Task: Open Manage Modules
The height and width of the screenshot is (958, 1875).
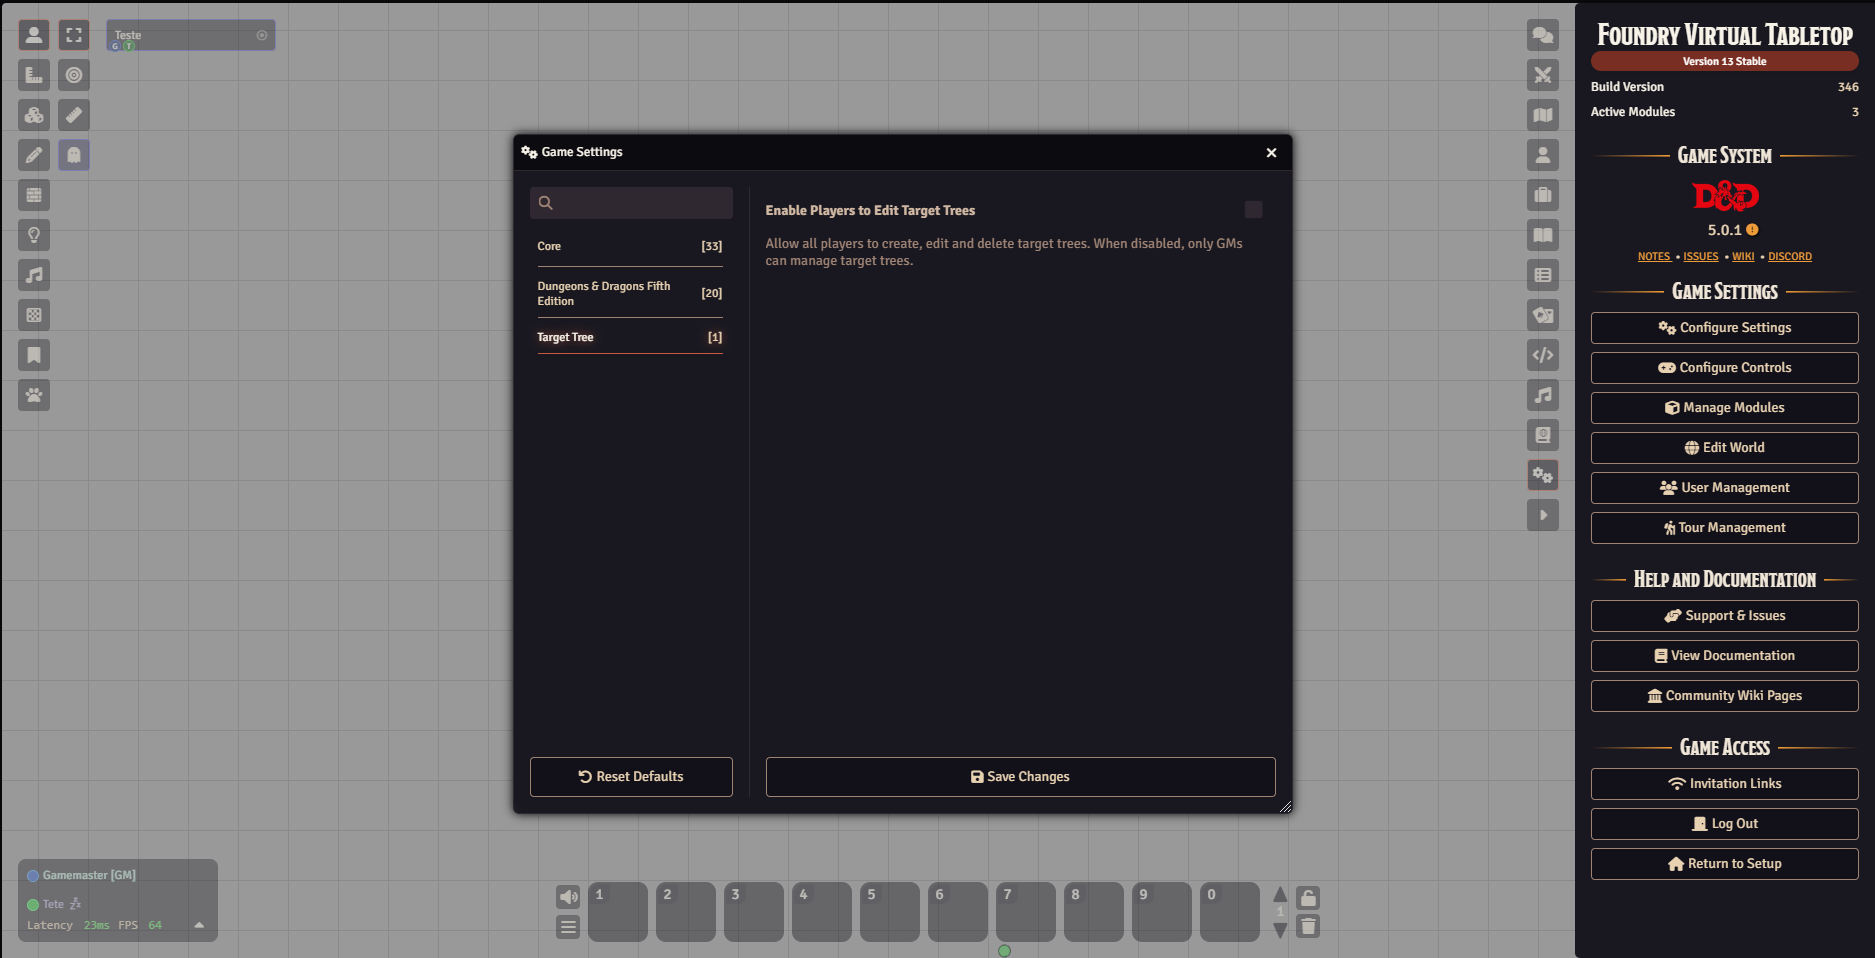Action: click(x=1724, y=408)
